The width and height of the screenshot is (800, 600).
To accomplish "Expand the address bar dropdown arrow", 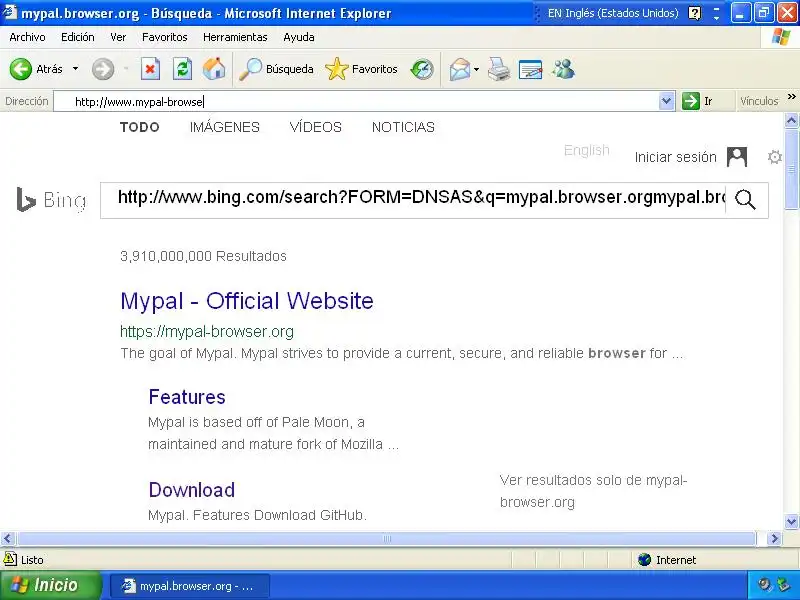I will pyautogui.click(x=666, y=101).
